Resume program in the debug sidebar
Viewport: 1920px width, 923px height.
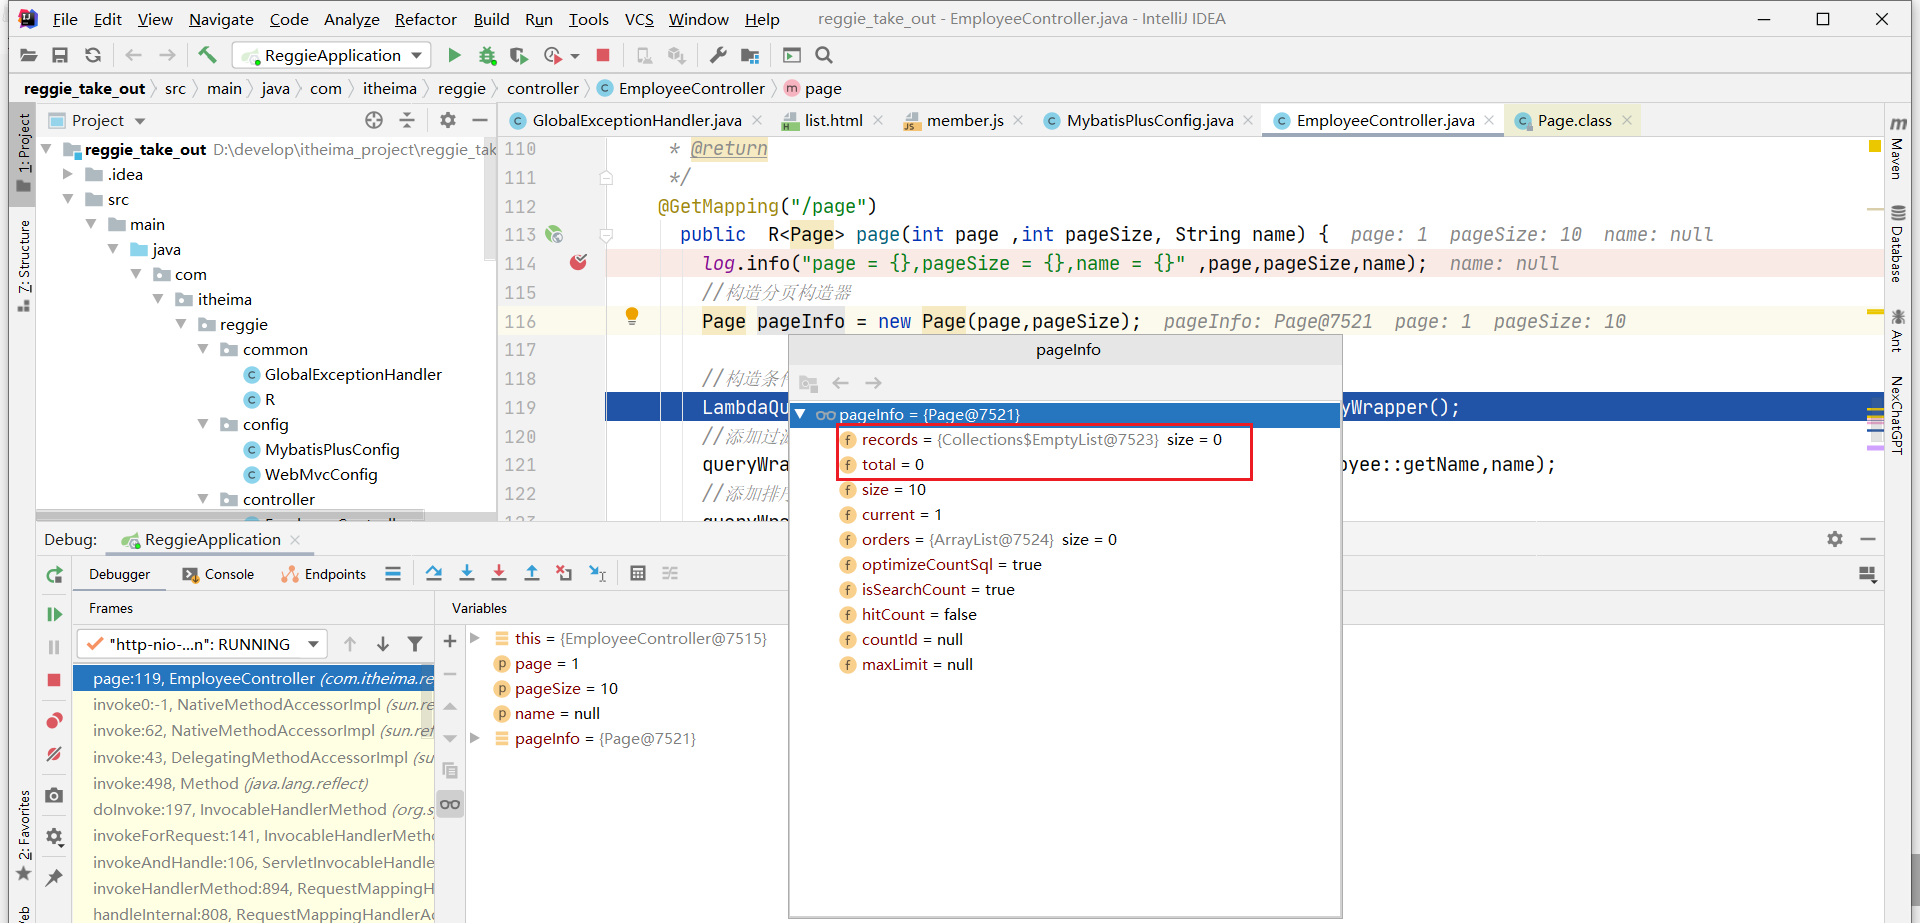click(54, 614)
